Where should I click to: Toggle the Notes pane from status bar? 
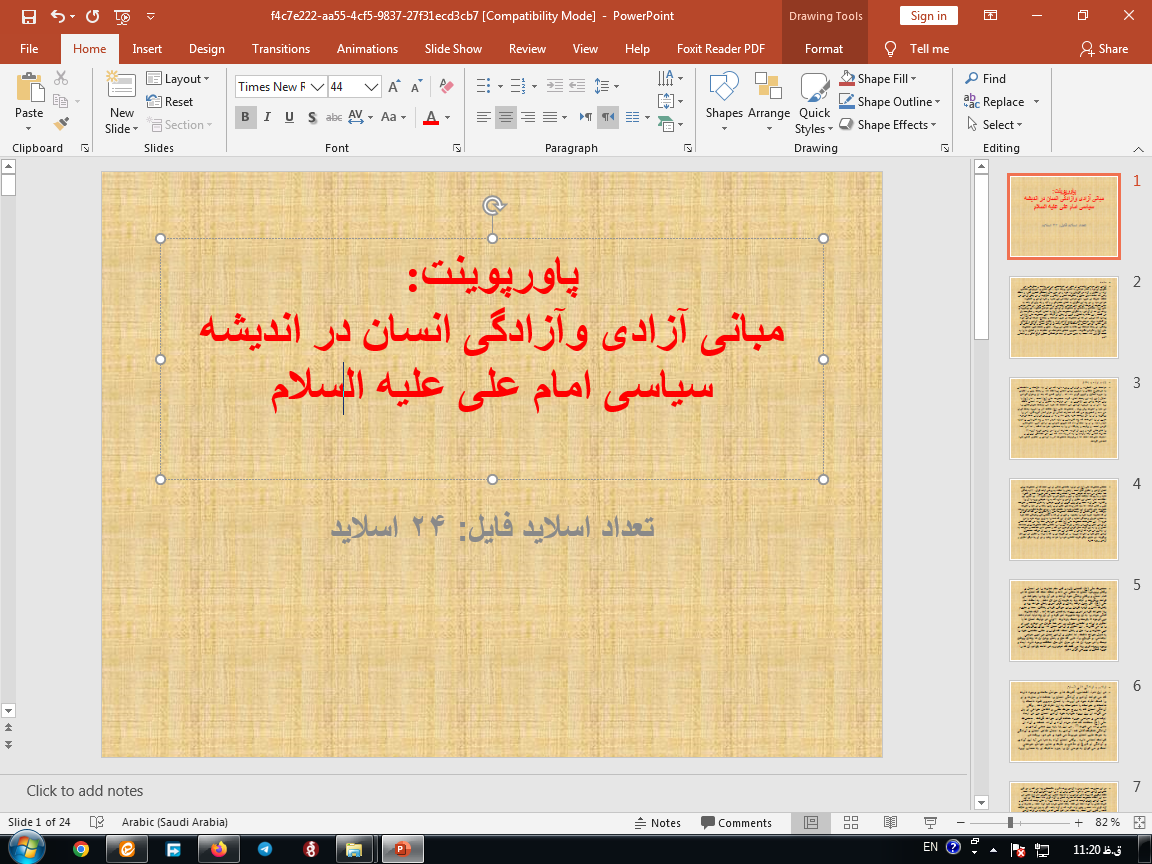click(x=657, y=823)
